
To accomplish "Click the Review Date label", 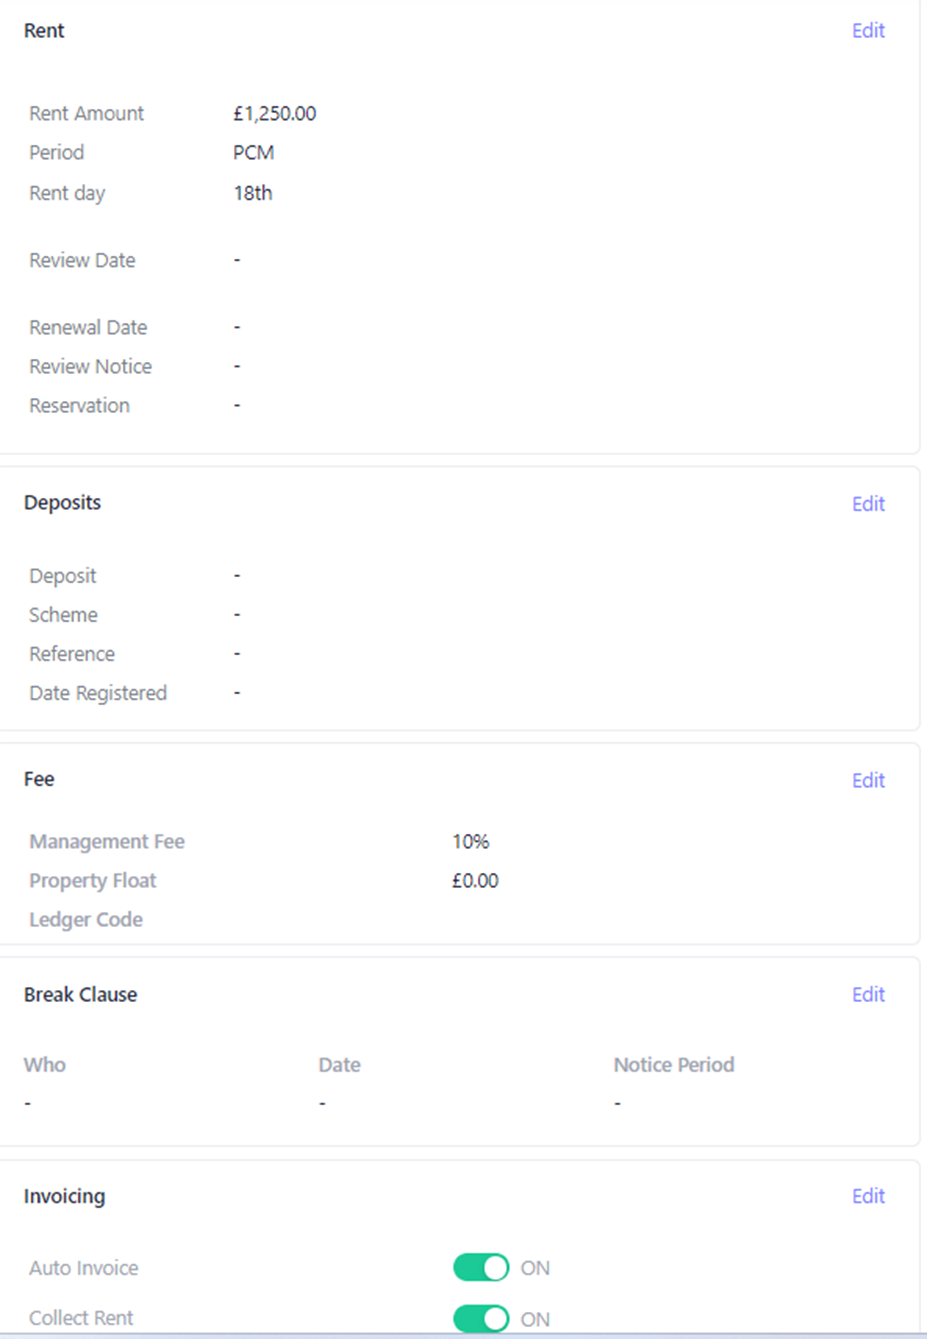I will (x=82, y=261).
